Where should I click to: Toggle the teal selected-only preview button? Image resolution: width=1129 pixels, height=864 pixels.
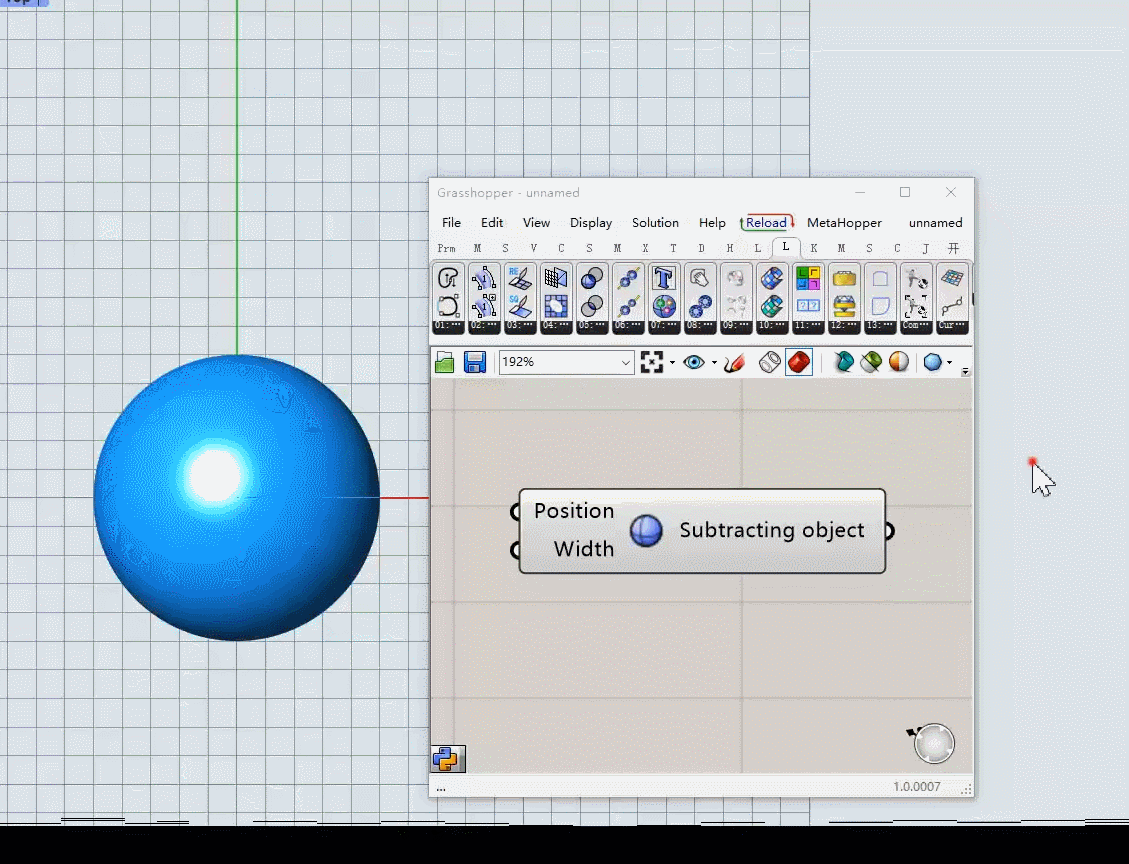pos(844,362)
